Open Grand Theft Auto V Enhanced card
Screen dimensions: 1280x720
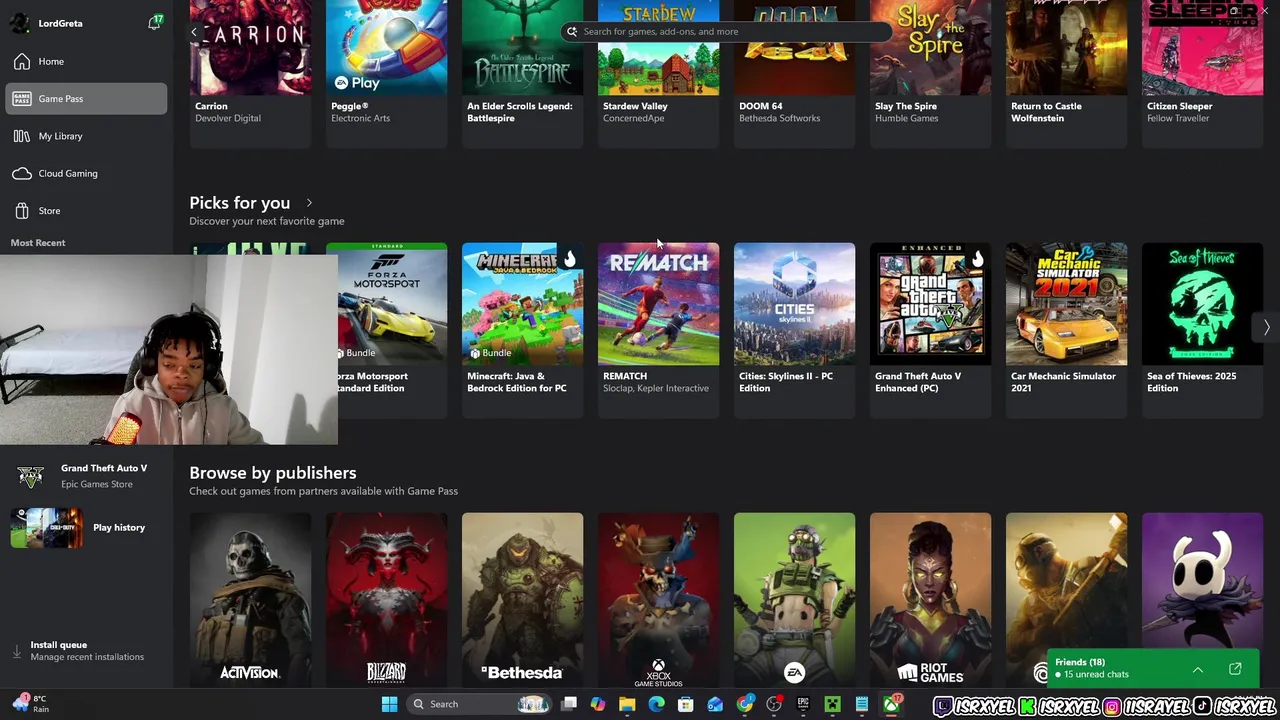click(930, 328)
